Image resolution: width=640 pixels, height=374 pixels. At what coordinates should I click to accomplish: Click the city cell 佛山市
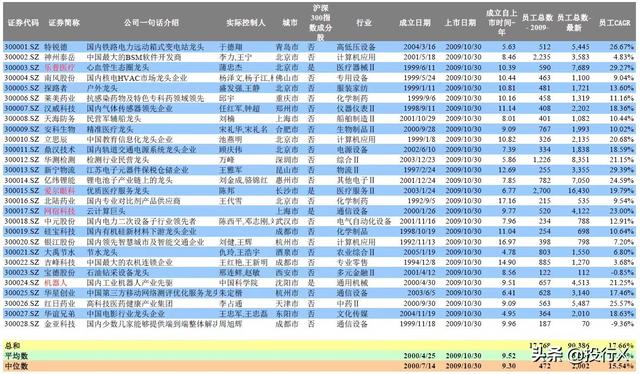pos(287,78)
